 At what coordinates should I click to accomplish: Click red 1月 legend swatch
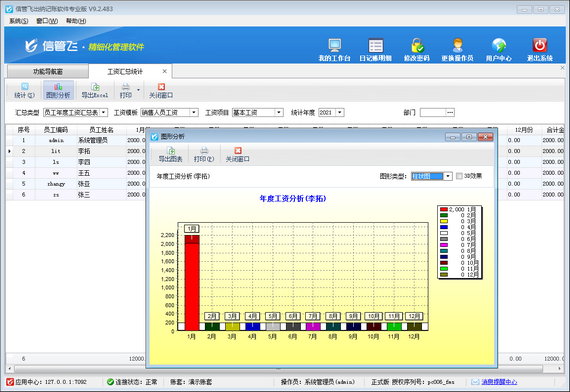tap(443, 209)
